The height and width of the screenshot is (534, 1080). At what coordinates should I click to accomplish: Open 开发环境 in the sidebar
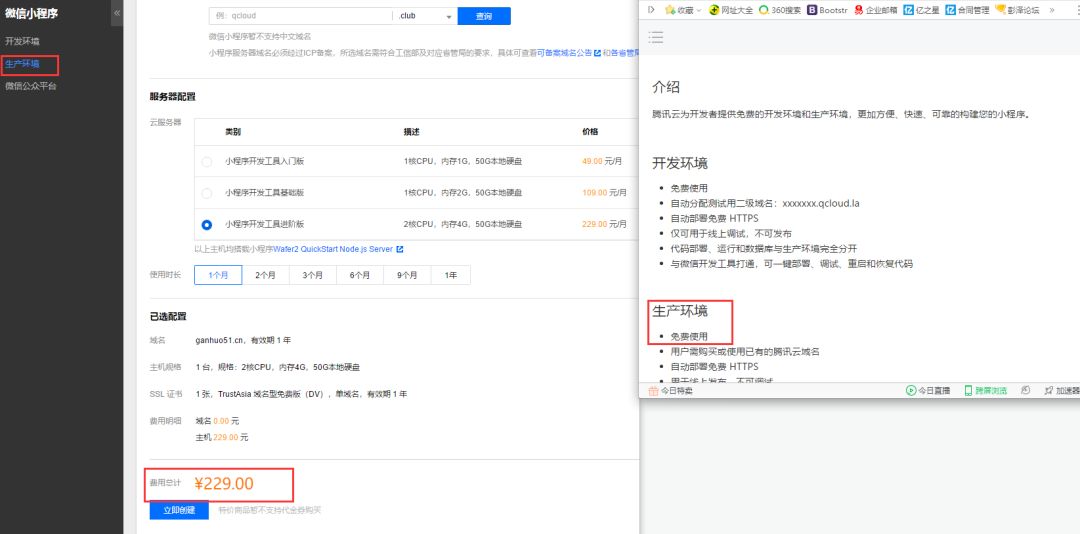[x=22, y=41]
